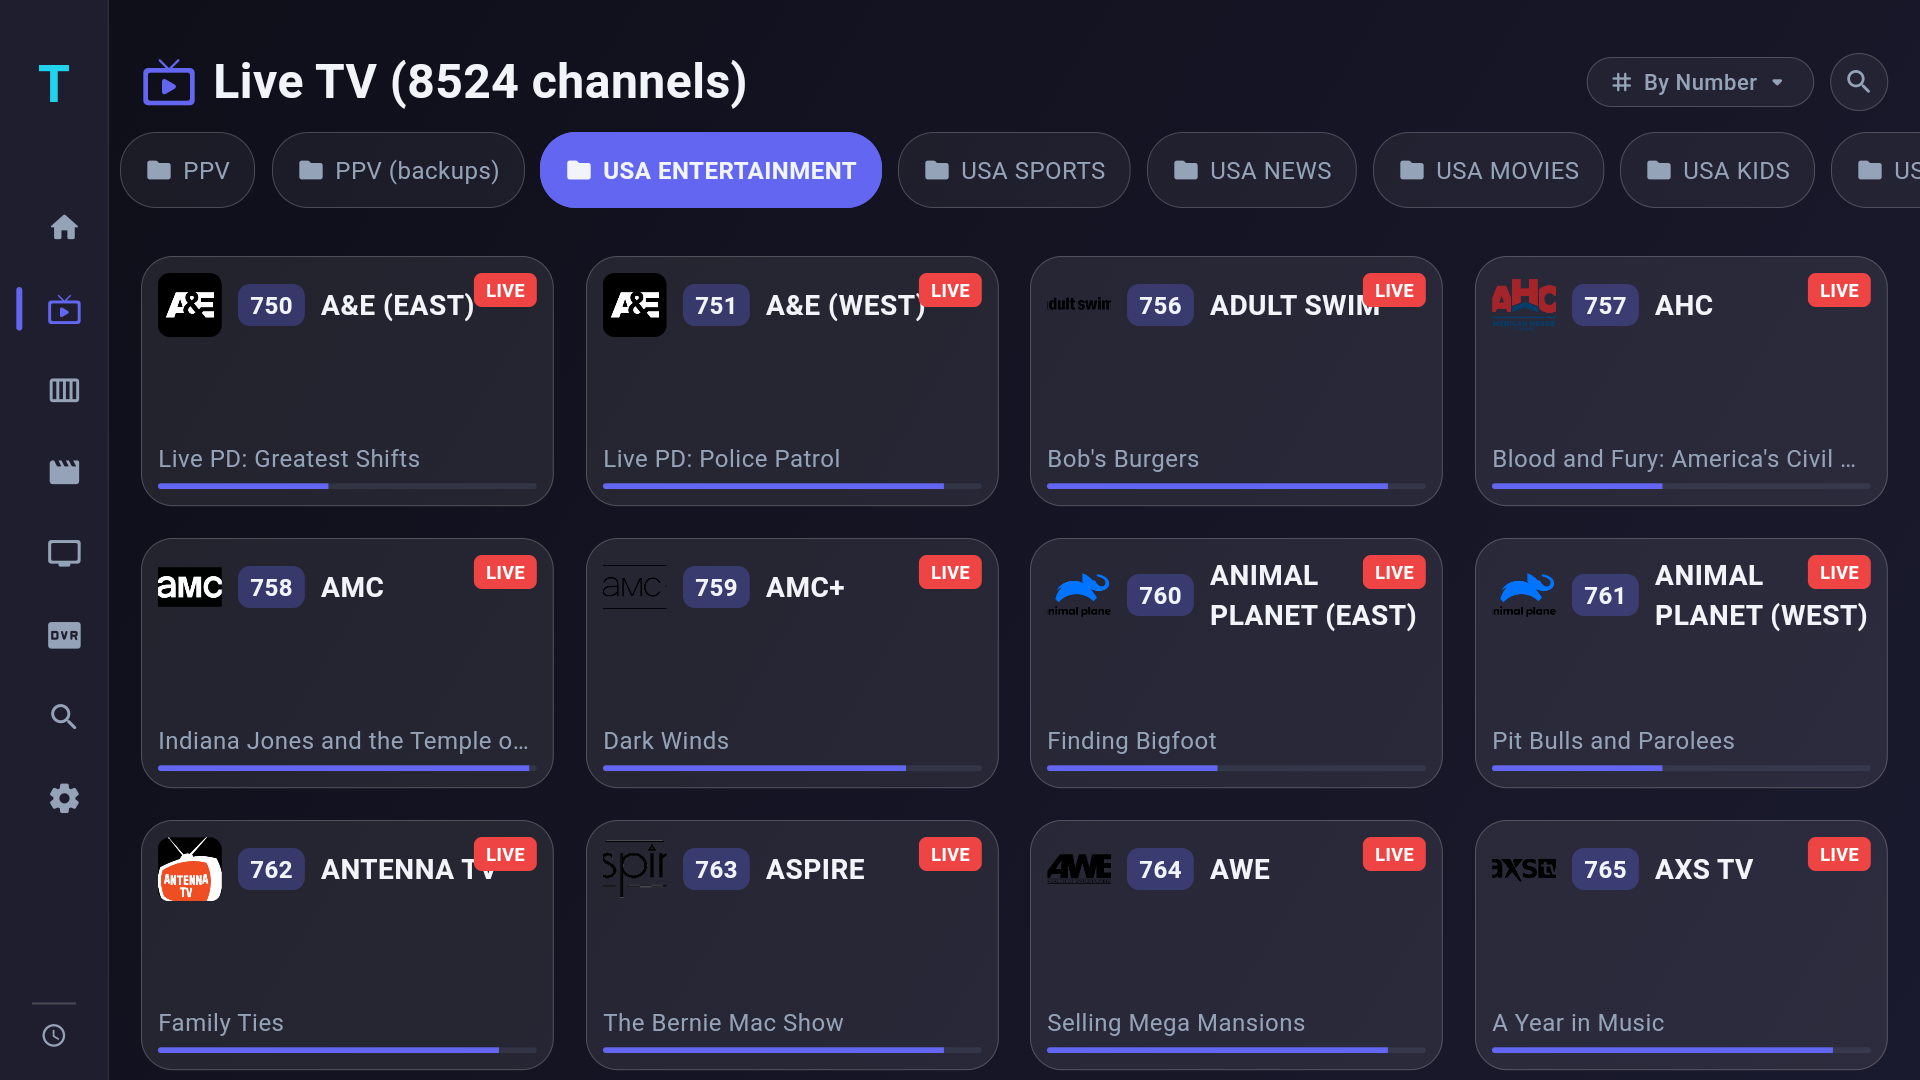1920x1080 pixels.
Task: Click channel number 761 badge
Action: pyautogui.click(x=1605, y=595)
